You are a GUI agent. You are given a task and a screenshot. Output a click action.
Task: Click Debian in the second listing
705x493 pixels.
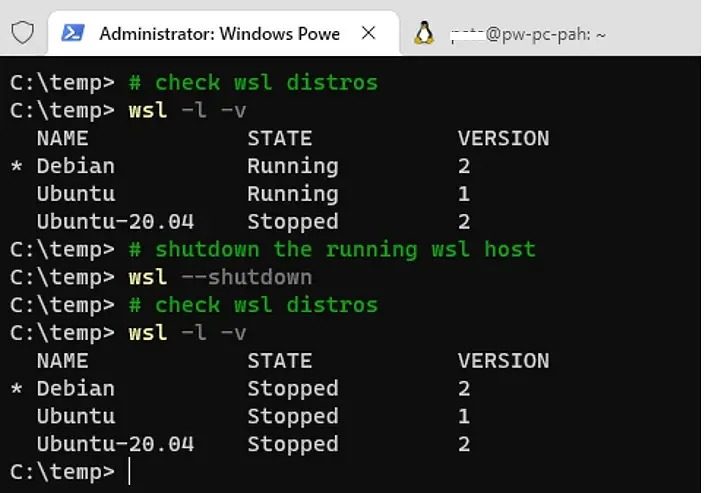click(75, 388)
